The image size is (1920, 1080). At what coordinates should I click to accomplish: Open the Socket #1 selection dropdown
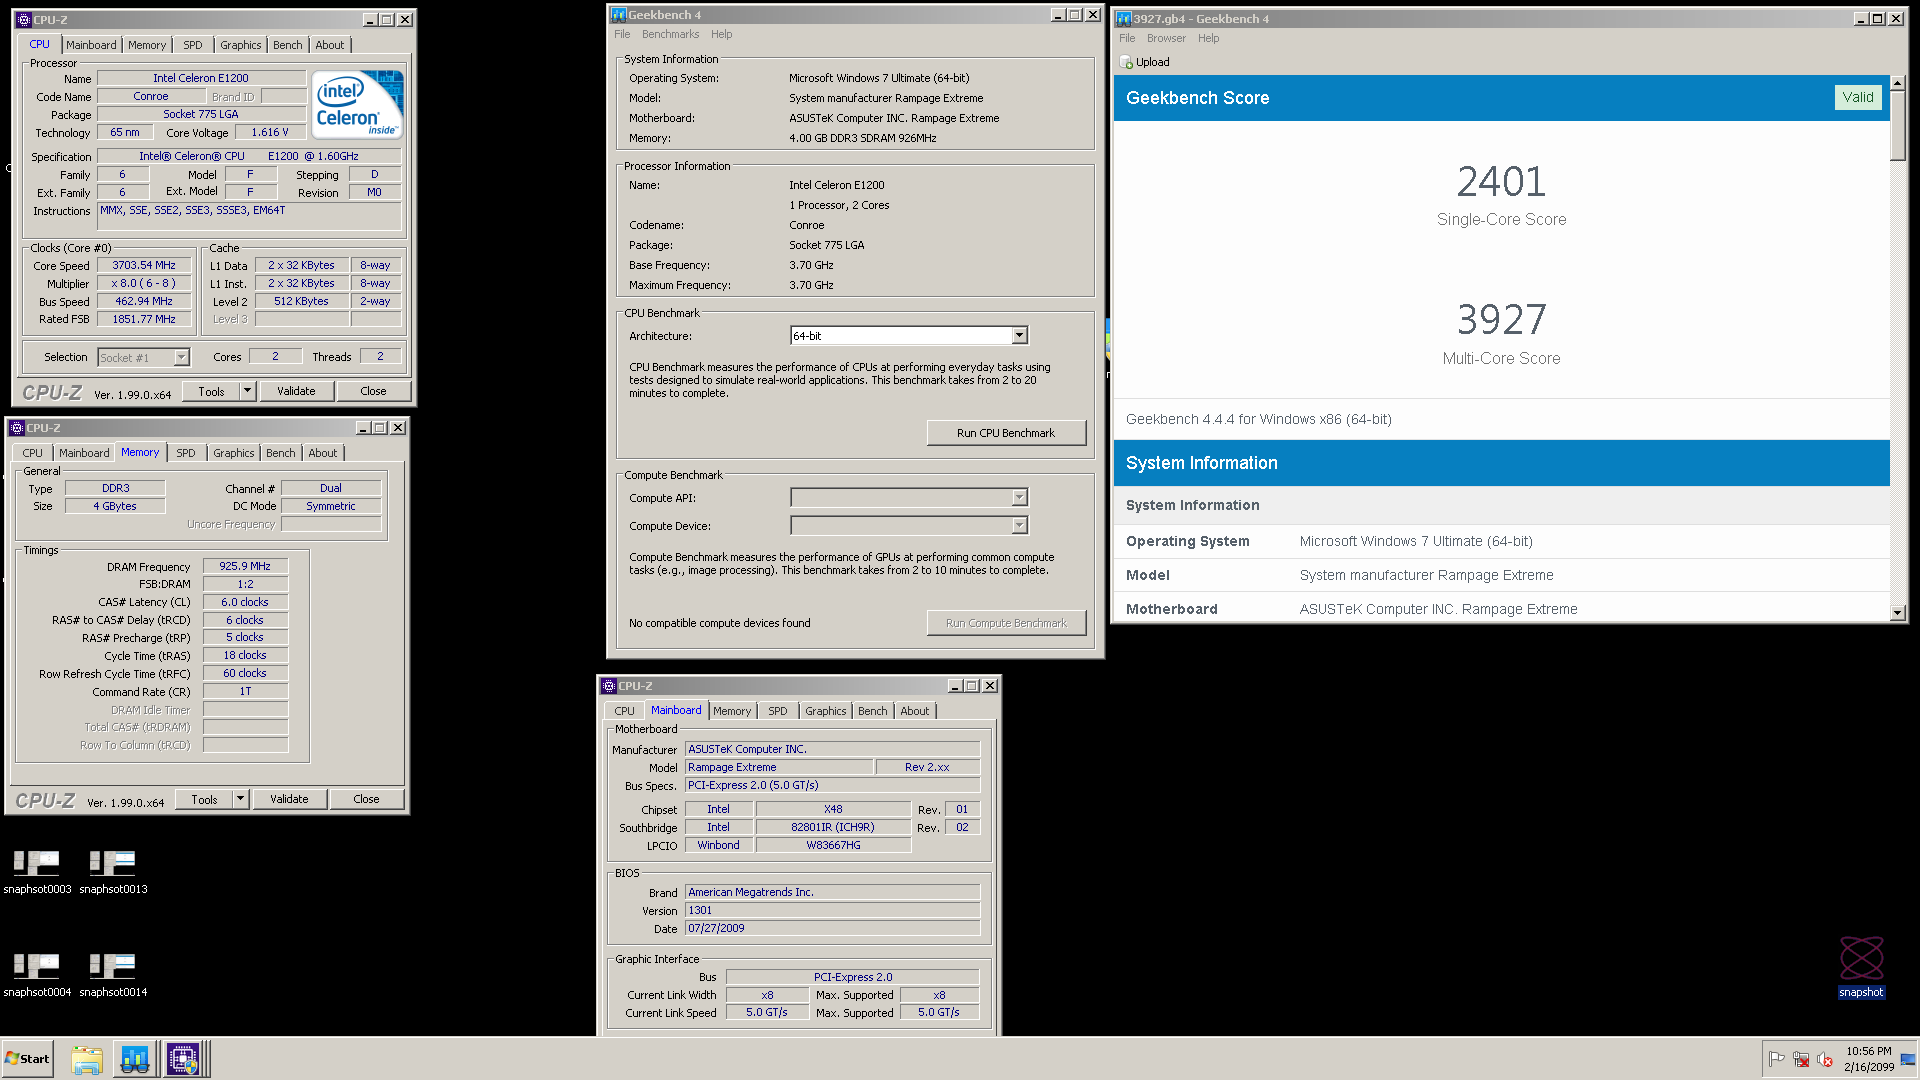click(181, 358)
